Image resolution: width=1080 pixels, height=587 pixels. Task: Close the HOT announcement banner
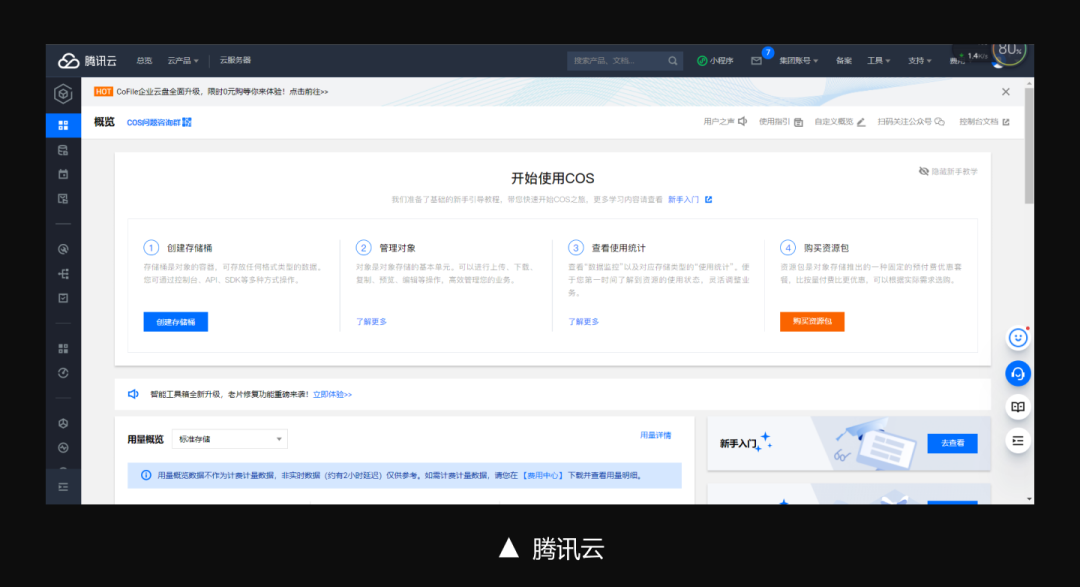click(x=1006, y=92)
